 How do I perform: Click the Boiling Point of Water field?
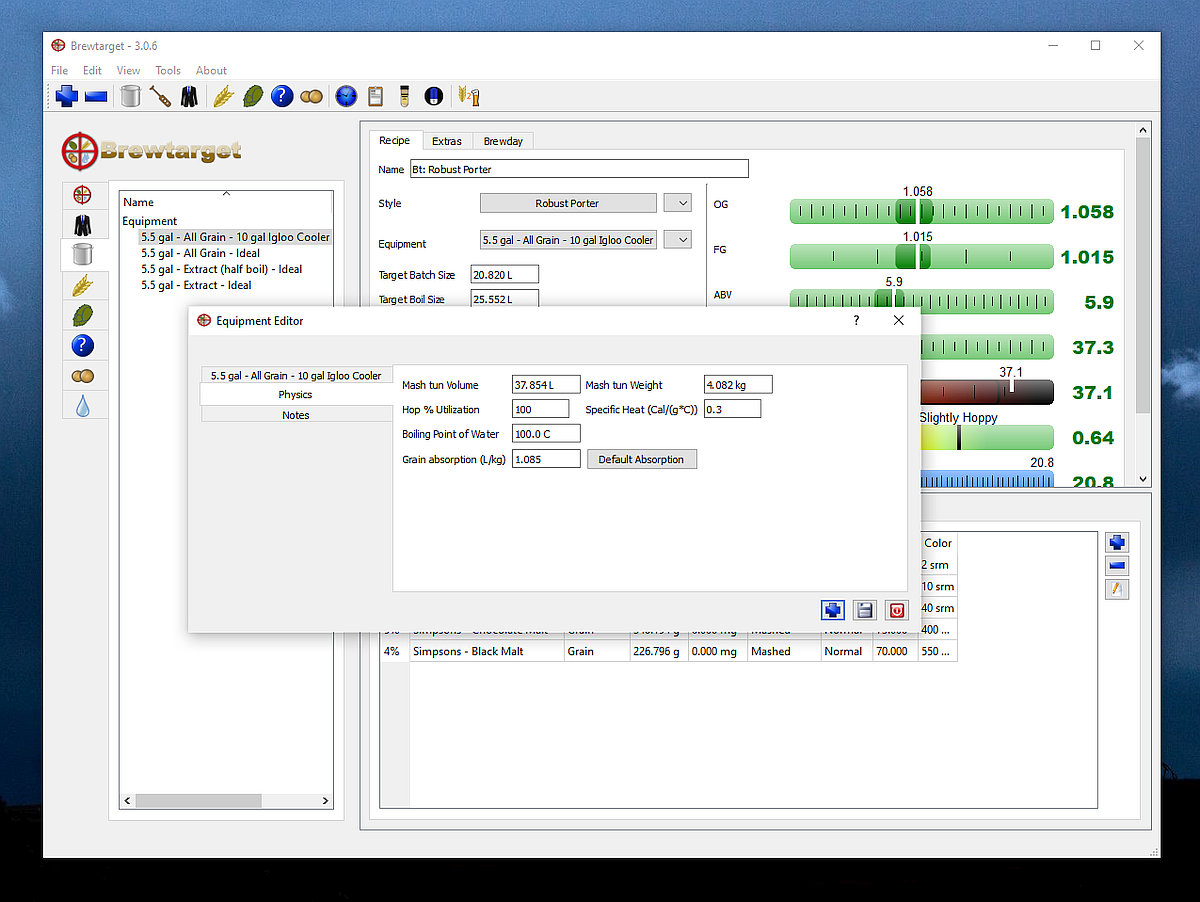[x=546, y=434]
